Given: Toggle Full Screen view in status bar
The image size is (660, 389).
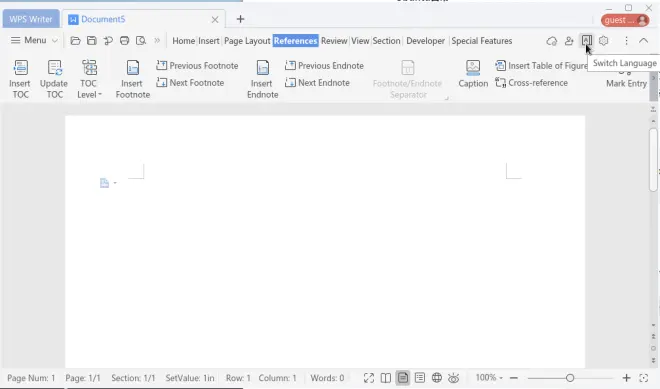Looking at the screenshot, I should [369, 378].
